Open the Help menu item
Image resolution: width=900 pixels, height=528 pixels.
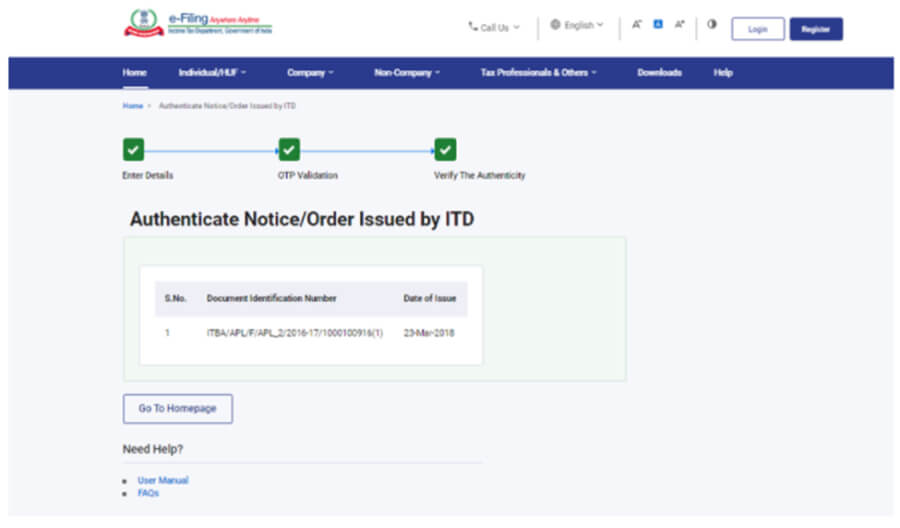[x=723, y=73]
